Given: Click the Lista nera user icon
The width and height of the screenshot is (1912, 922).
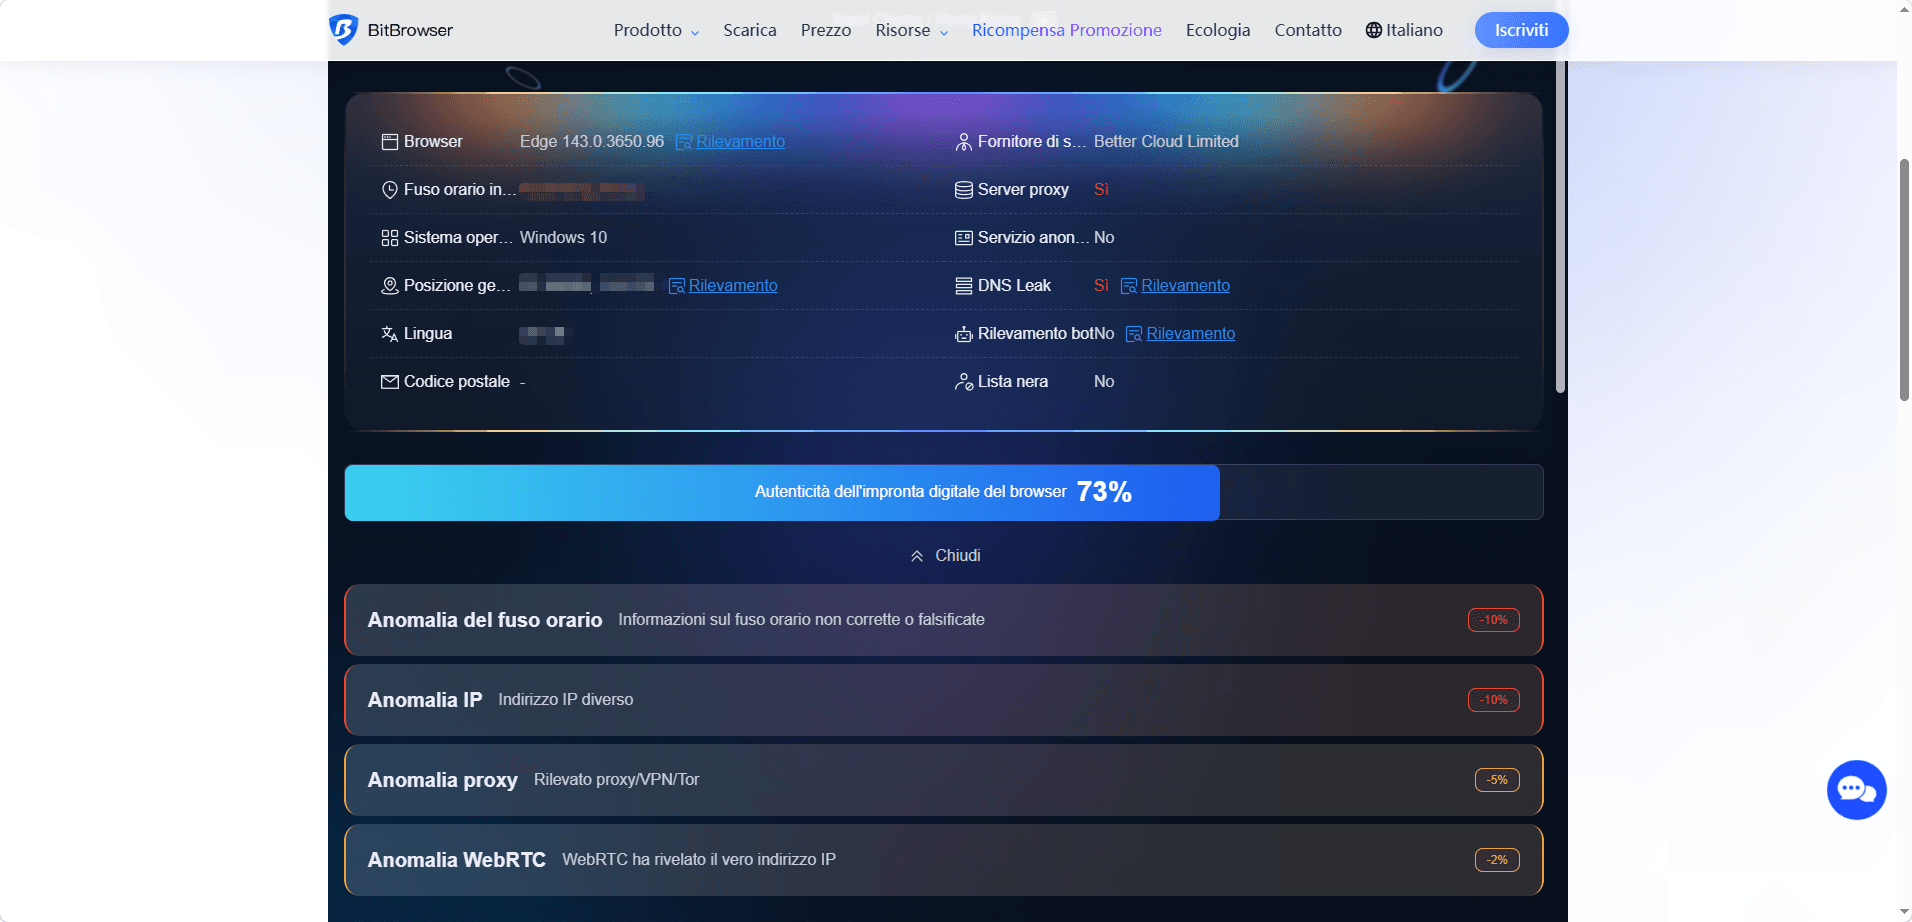Looking at the screenshot, I should point(964,381).
